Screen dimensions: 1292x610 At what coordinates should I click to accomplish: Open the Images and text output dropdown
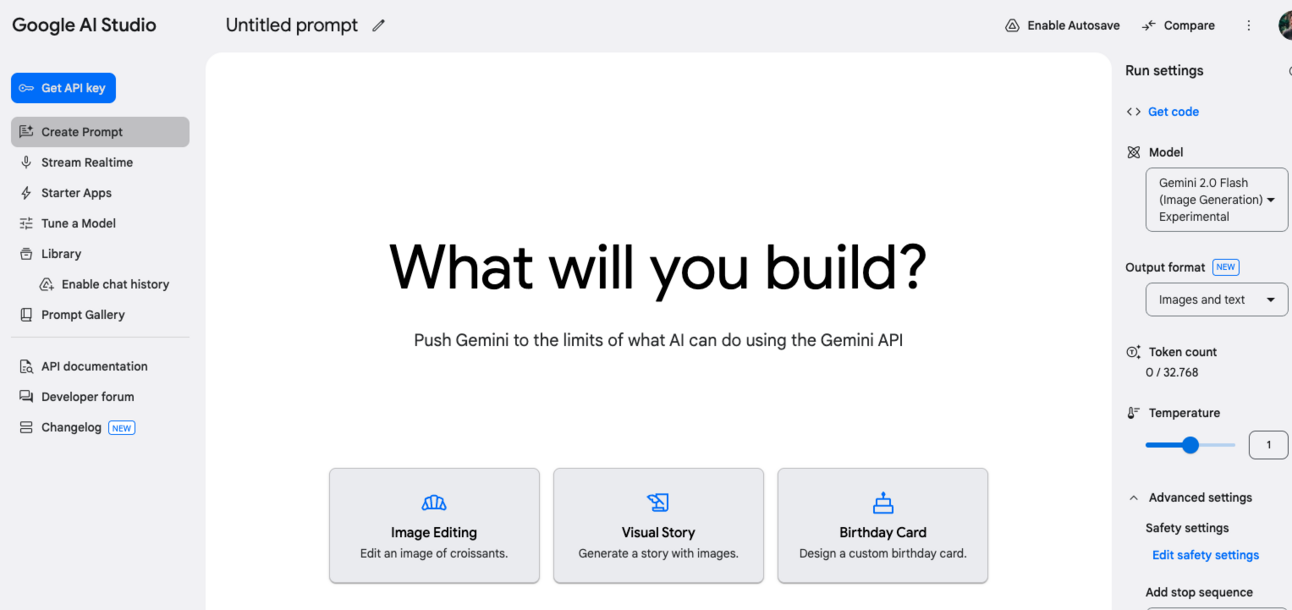click(x=1216, y=300)
